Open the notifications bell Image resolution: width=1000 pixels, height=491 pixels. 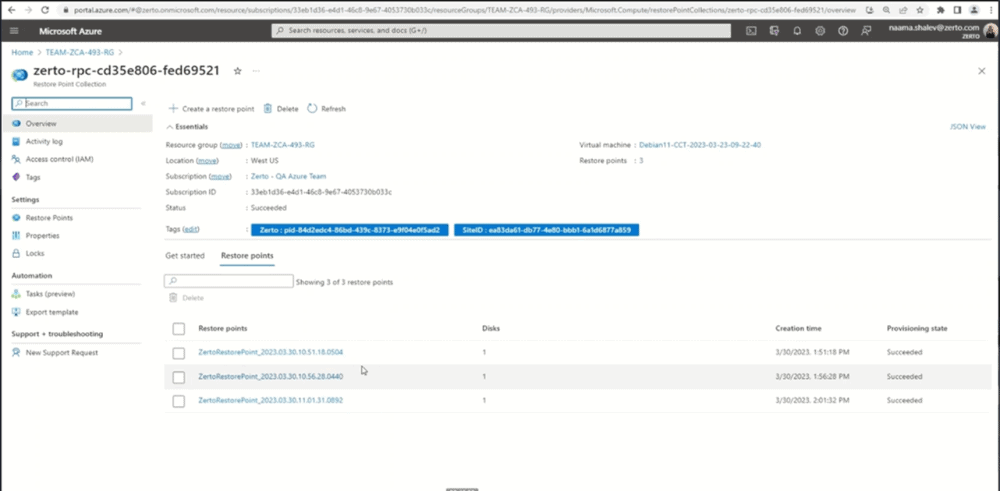[x=797, y=31]
